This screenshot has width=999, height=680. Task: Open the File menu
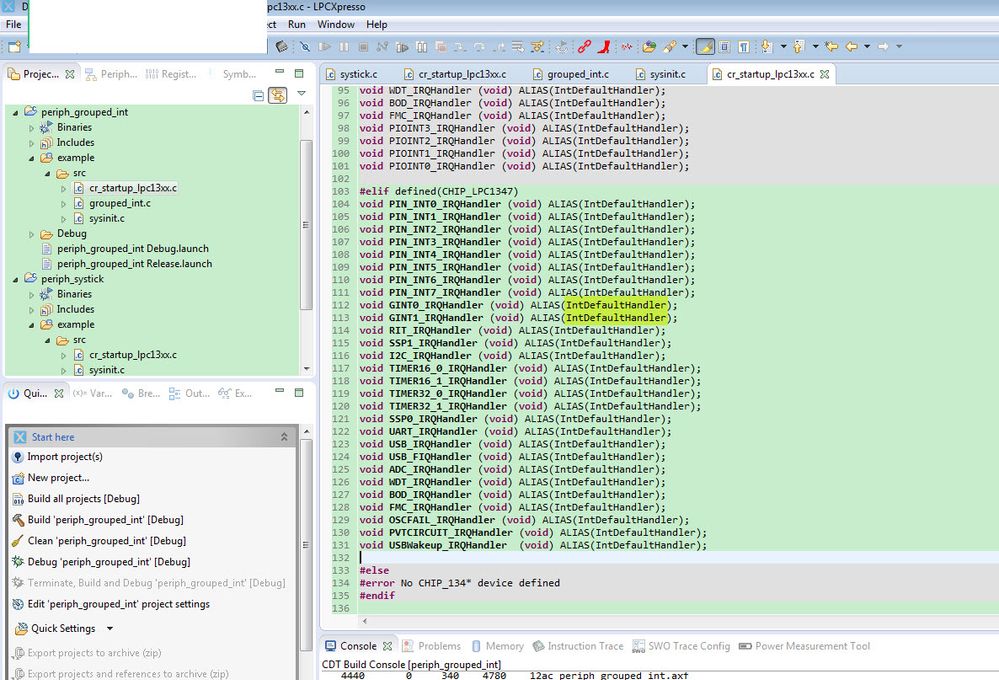(x=13, y=24)
